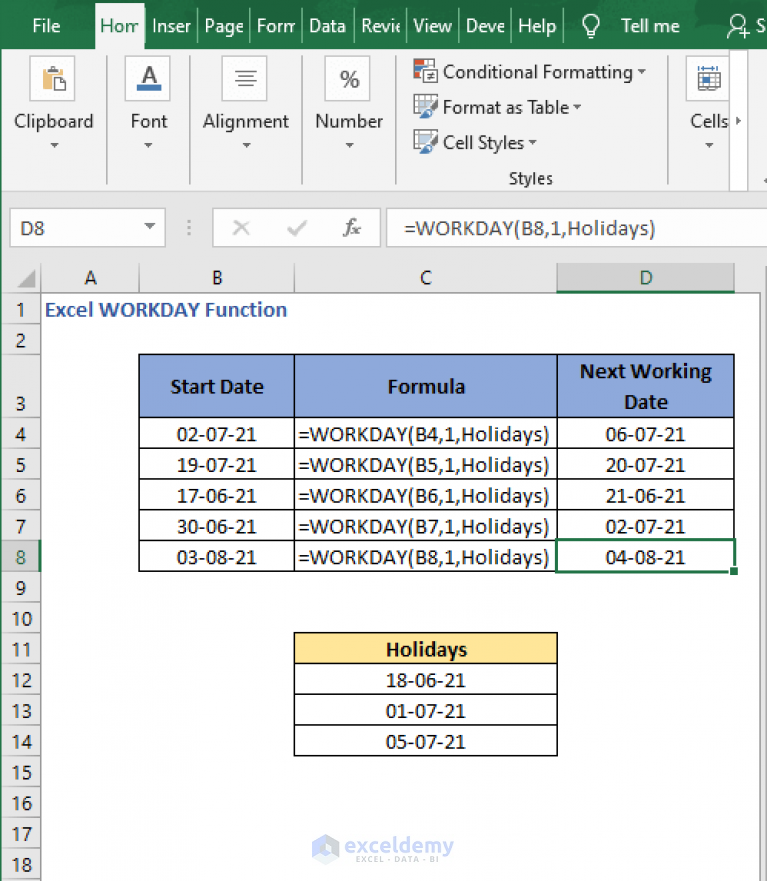Select column D header
Viewport: 767px width, 881px height.
646,278
